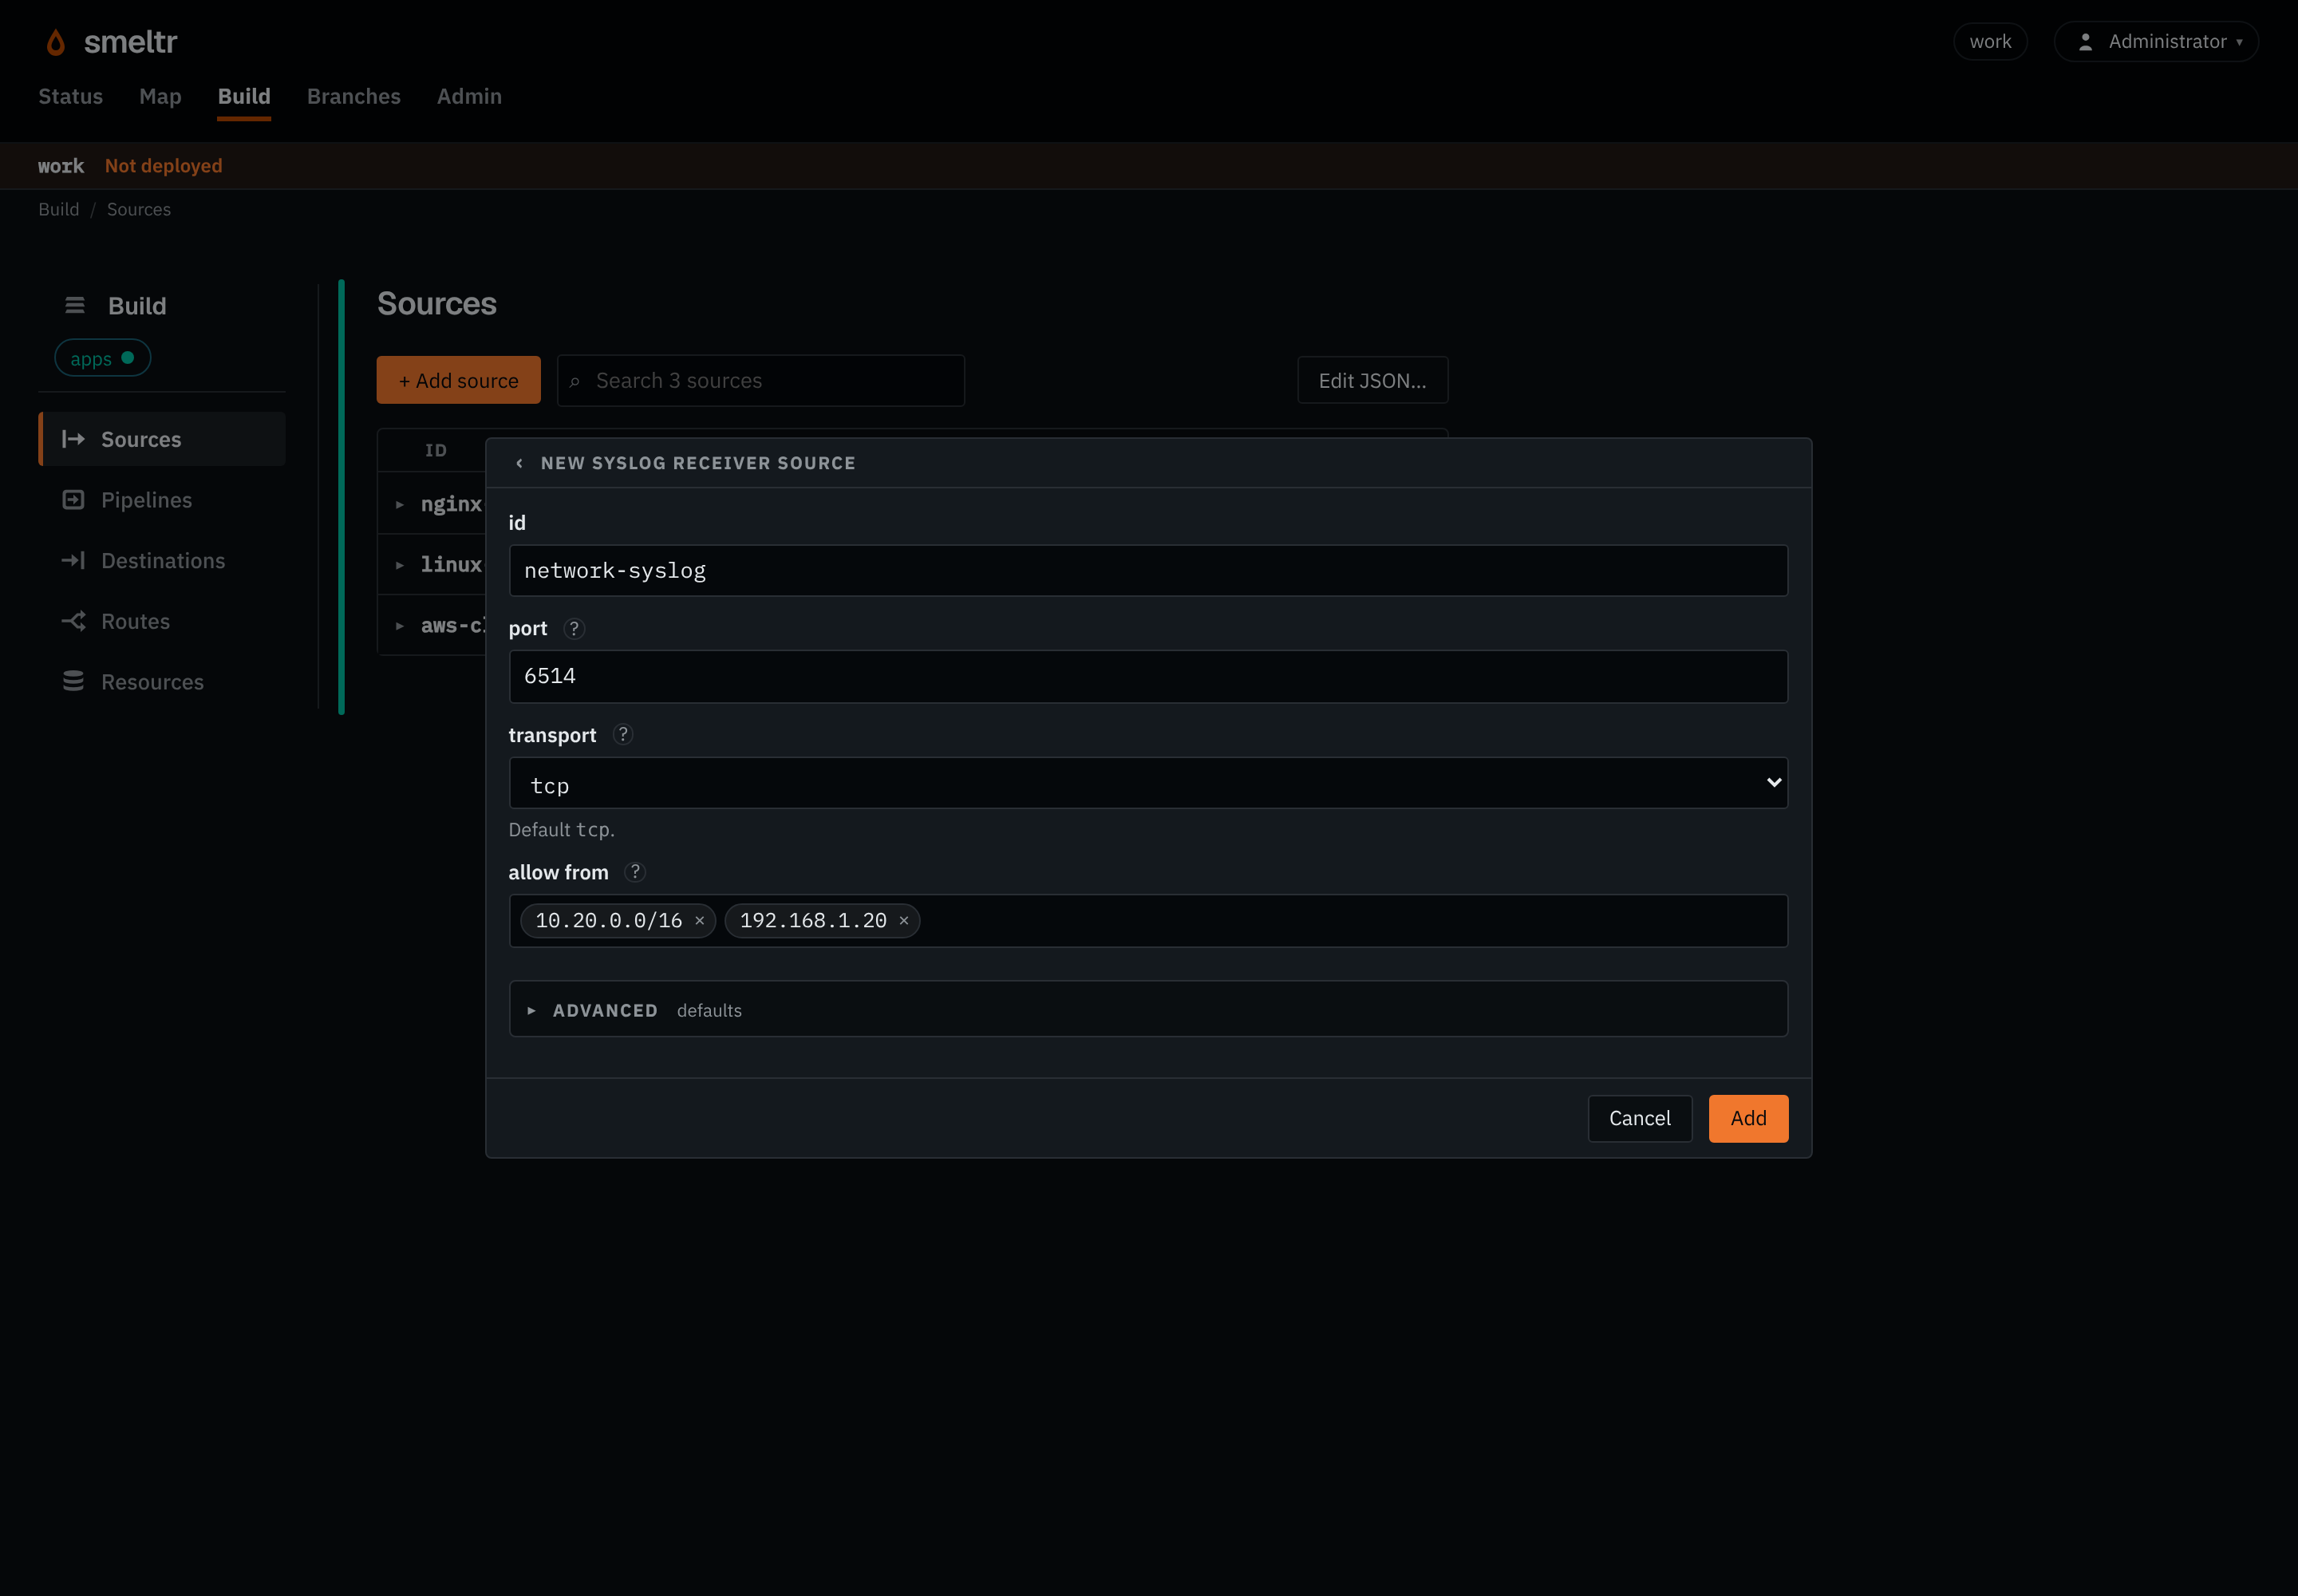Focus the id field network-syslog
2298x1596 pixels.
tap(1148, 571)
